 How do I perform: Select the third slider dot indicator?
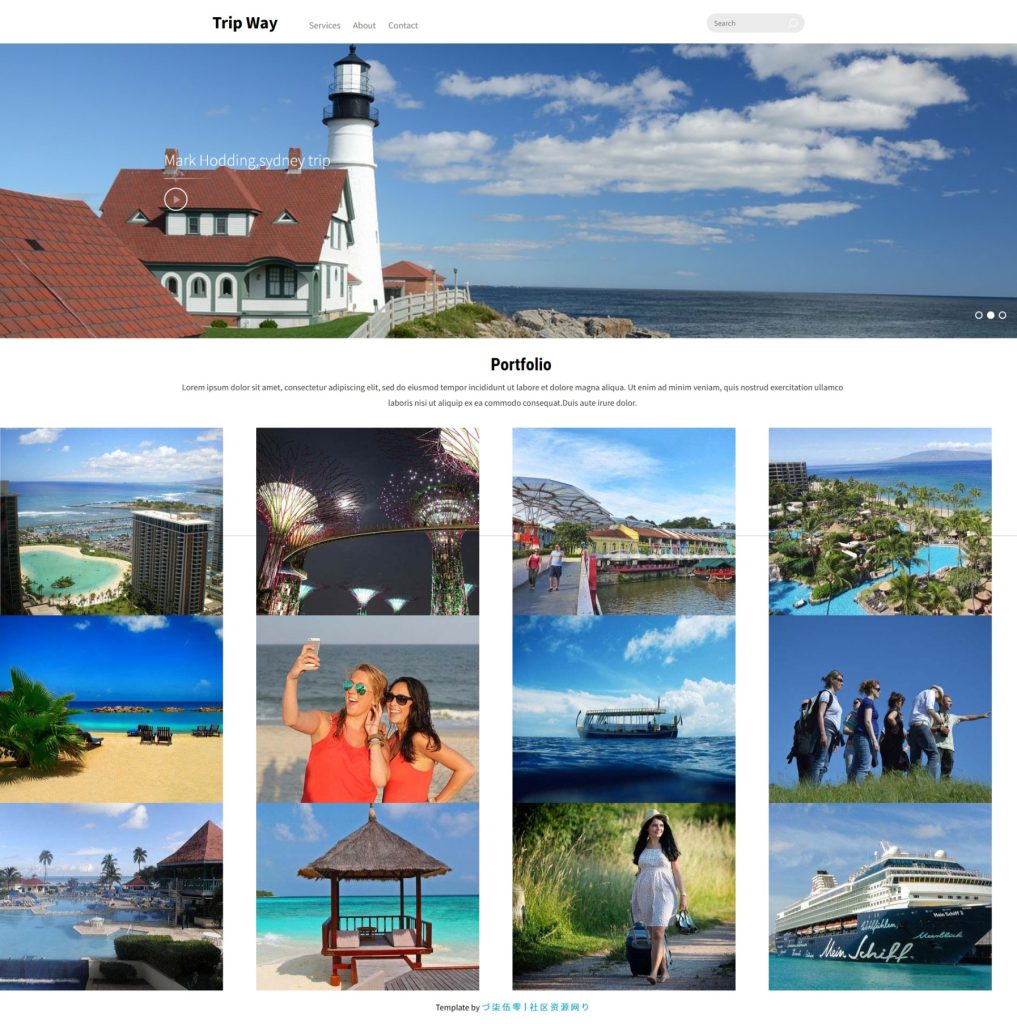click(1003, 315)
